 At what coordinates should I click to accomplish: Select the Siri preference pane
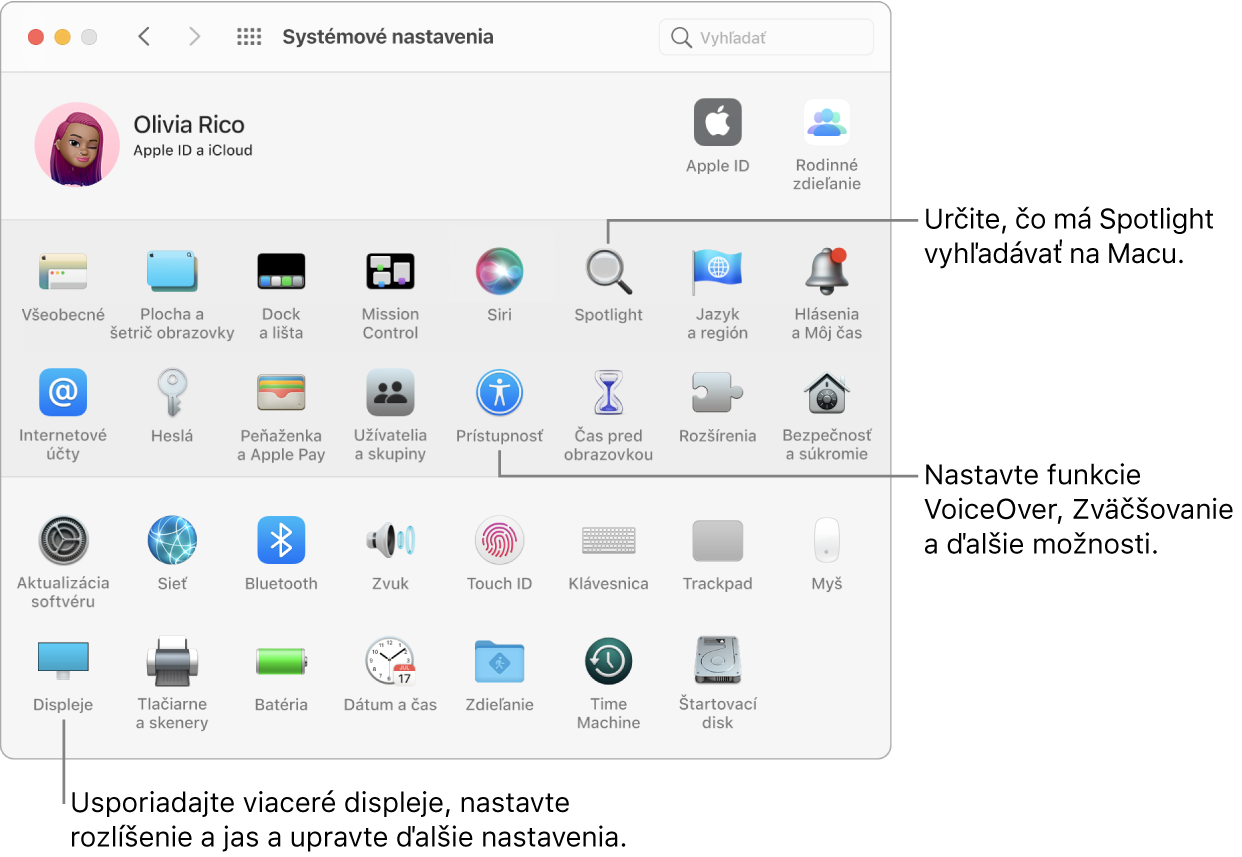[x=499, y=271]
